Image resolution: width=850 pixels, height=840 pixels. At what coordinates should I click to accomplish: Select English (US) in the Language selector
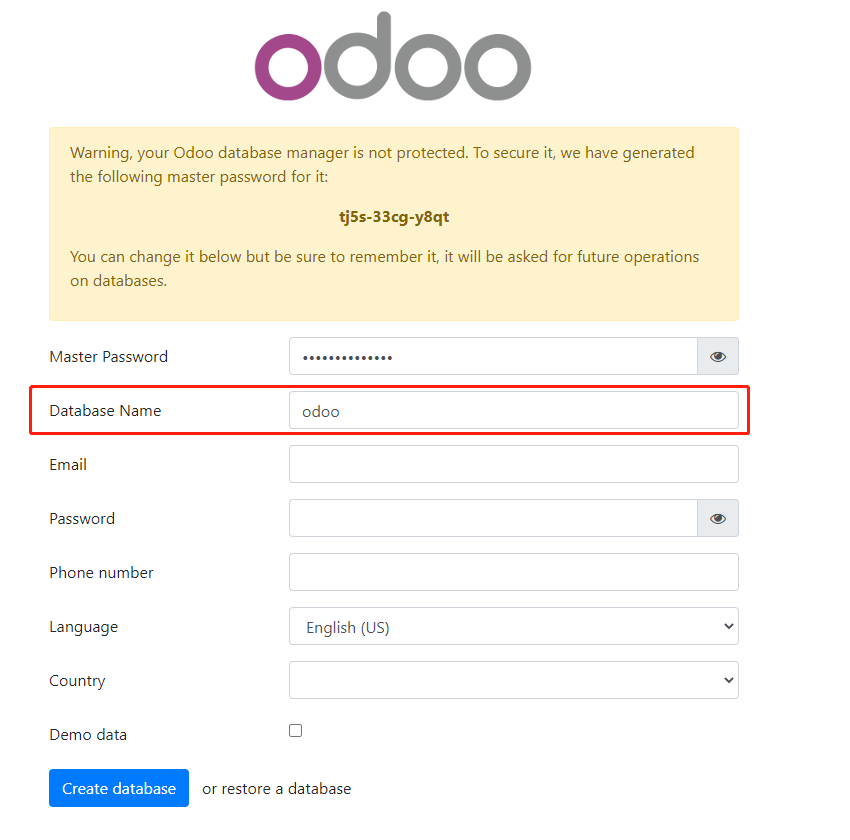pos(513,626)
